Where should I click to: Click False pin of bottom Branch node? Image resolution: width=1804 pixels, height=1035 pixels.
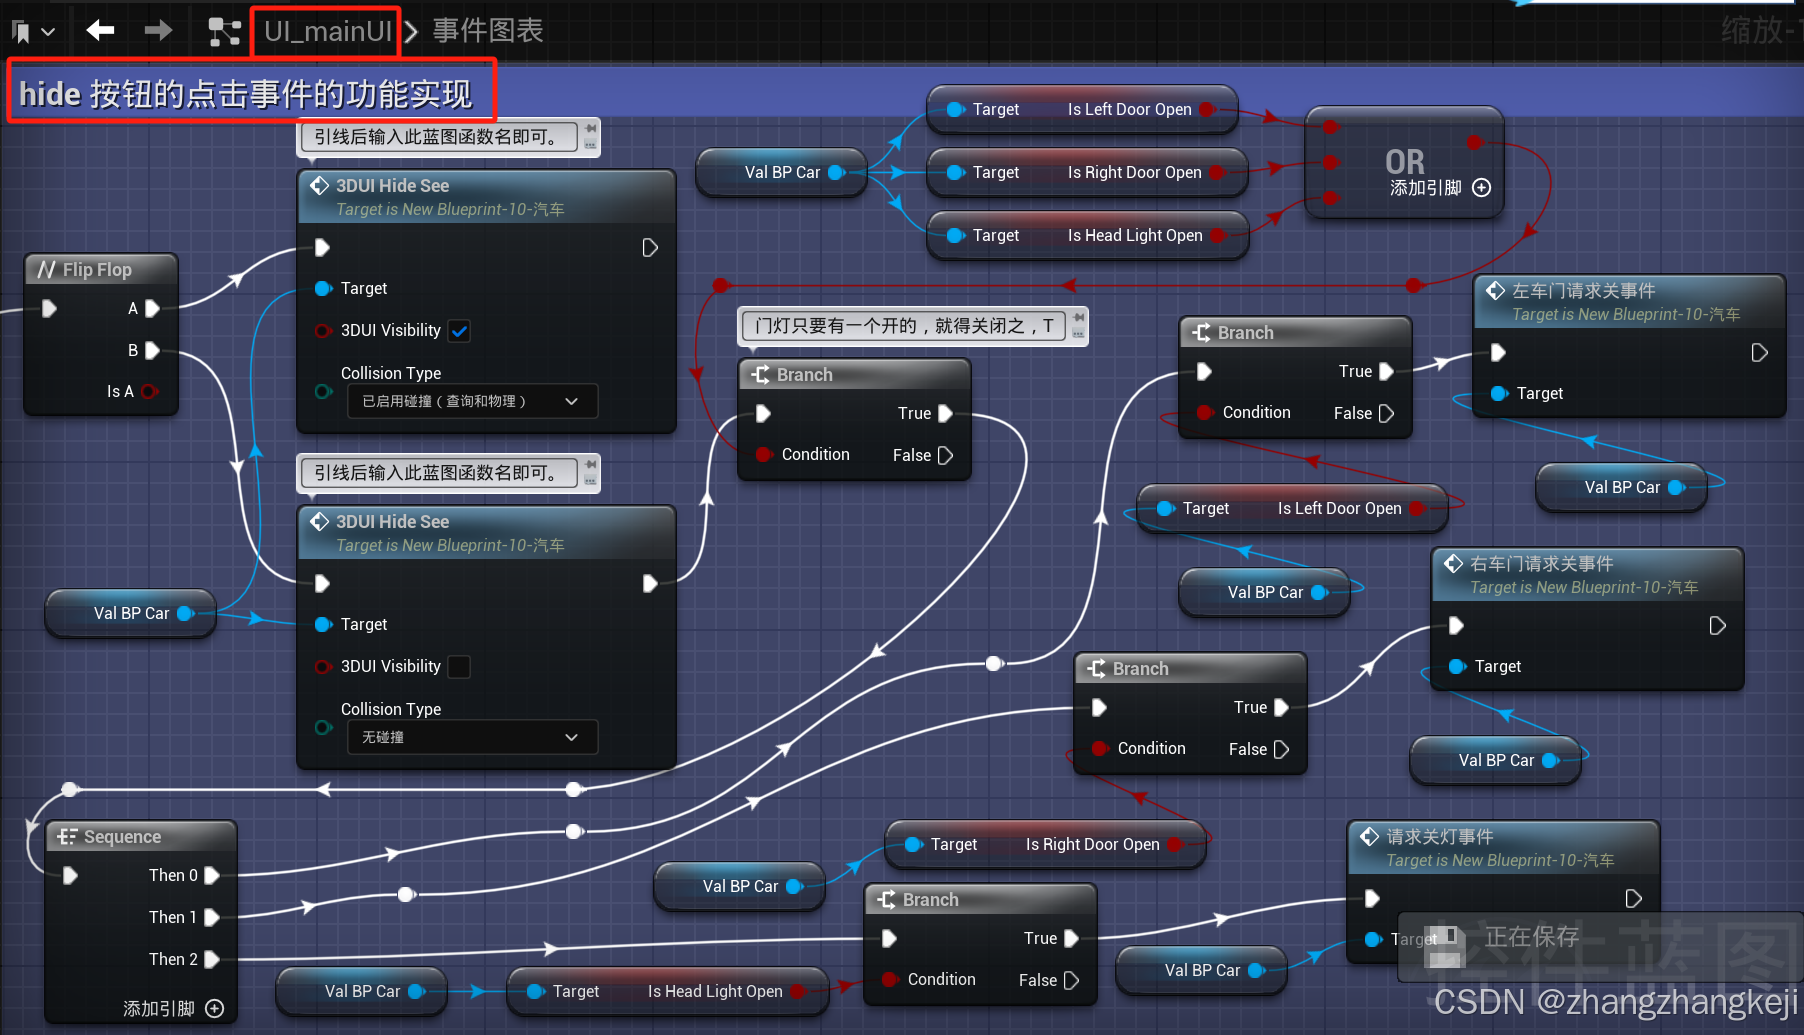click(1071, 981)
